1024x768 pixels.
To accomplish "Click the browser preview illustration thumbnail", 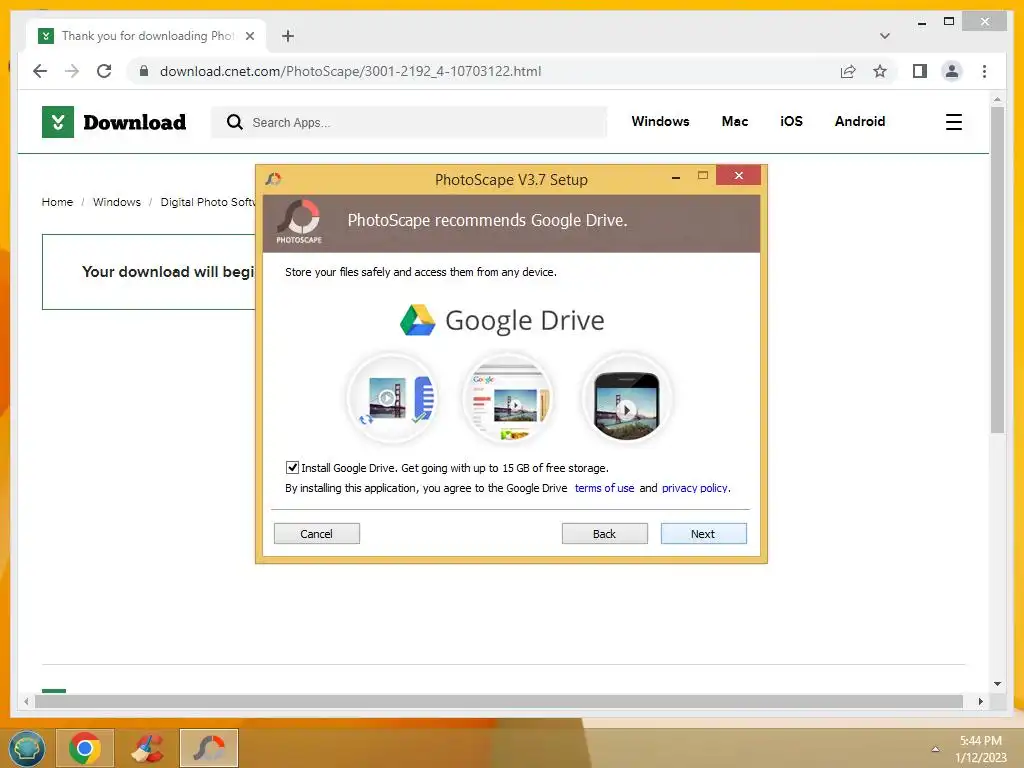I will point(509,398).
